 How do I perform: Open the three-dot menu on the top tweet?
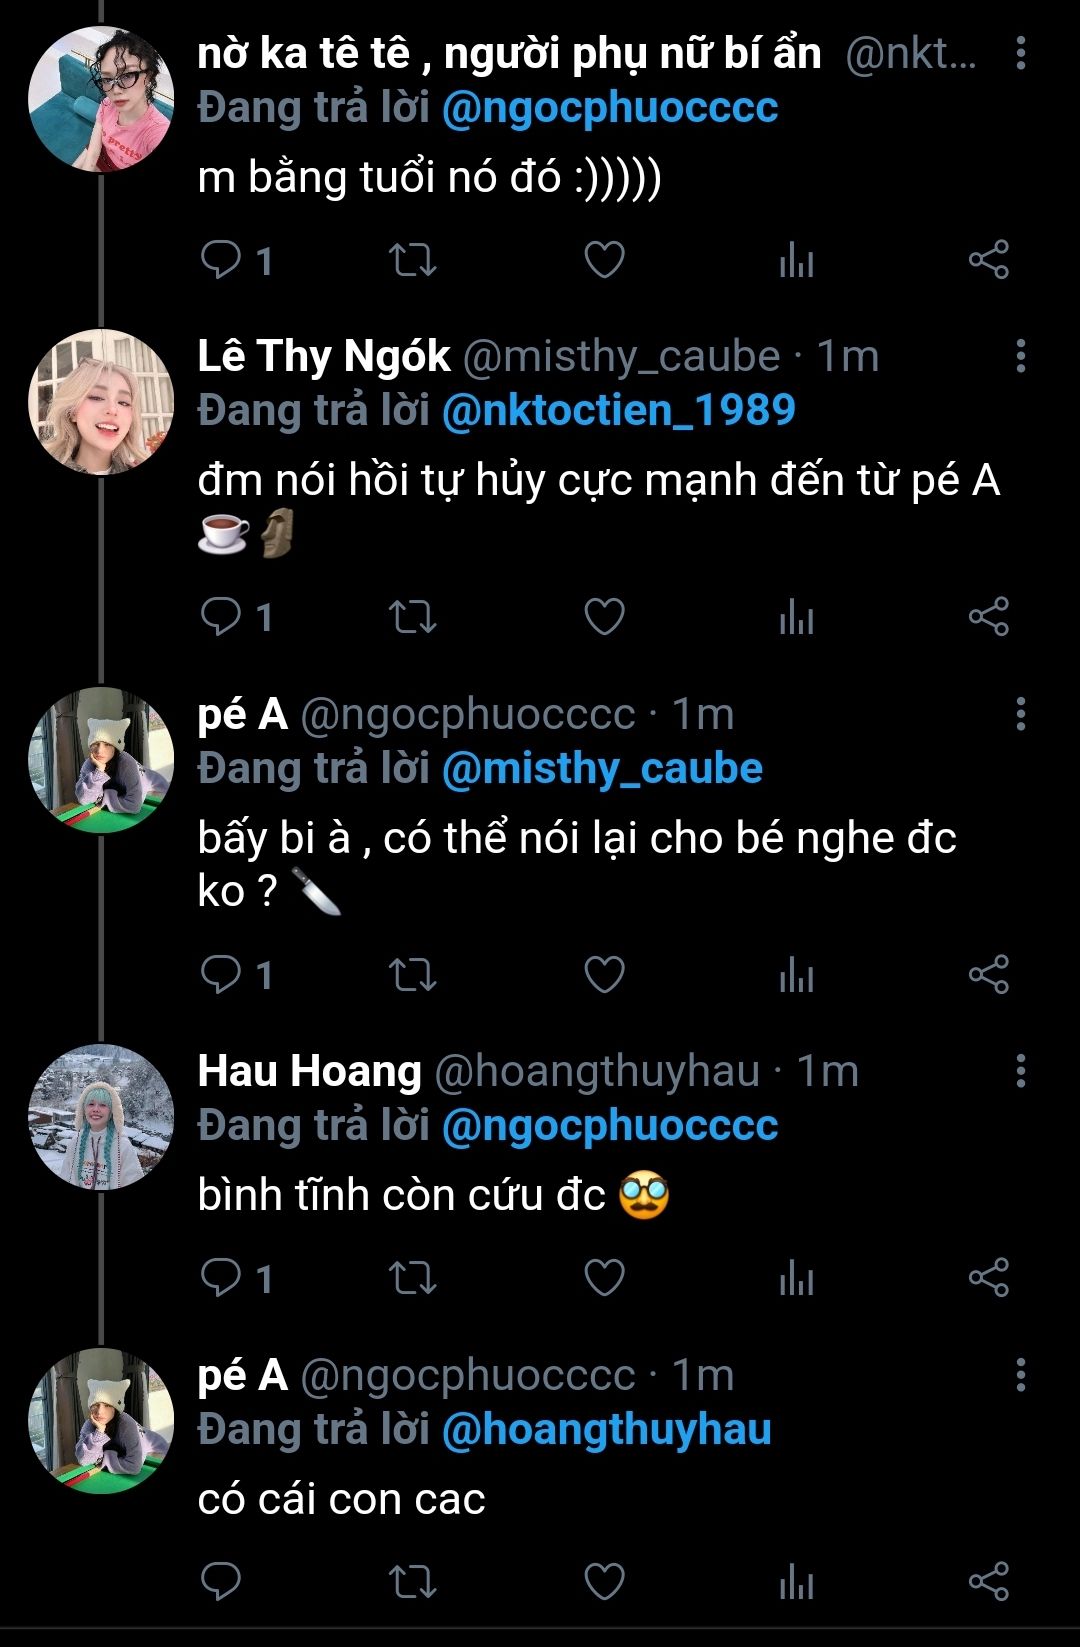pos(1020,54)
